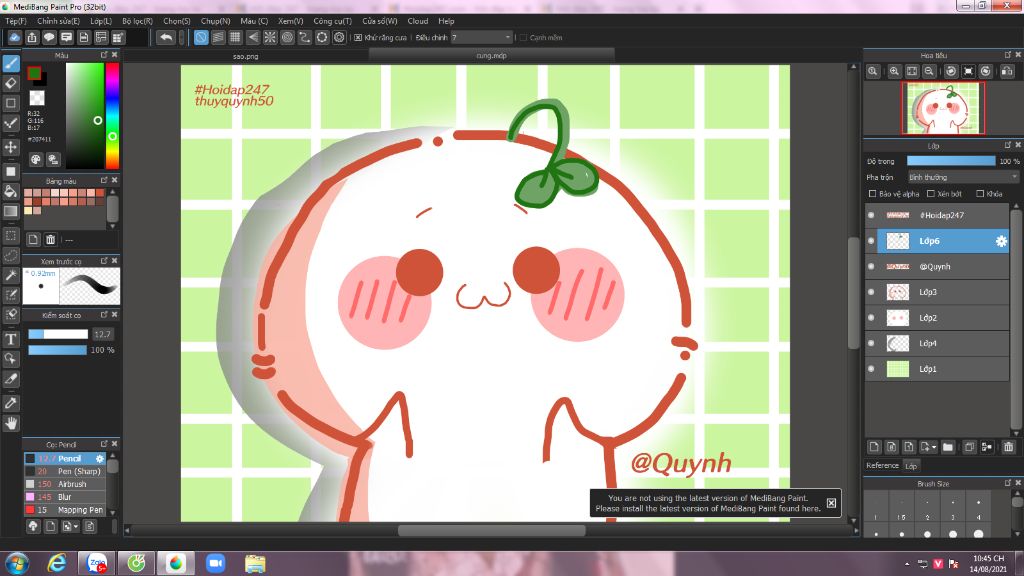
Task: Open Pencil brush settings gear
Action: click(100, 458)
